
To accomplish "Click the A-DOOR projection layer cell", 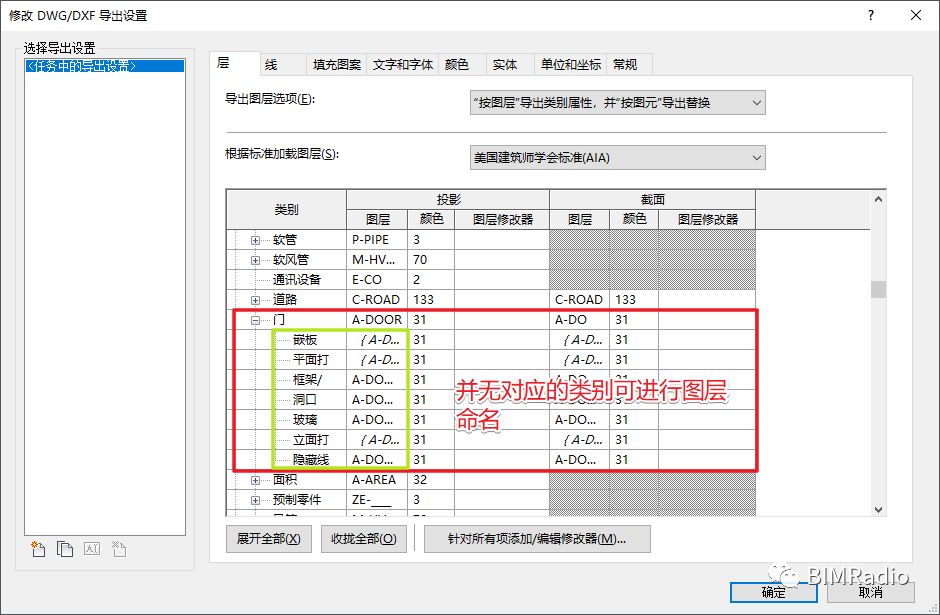I will pos(377,320).
